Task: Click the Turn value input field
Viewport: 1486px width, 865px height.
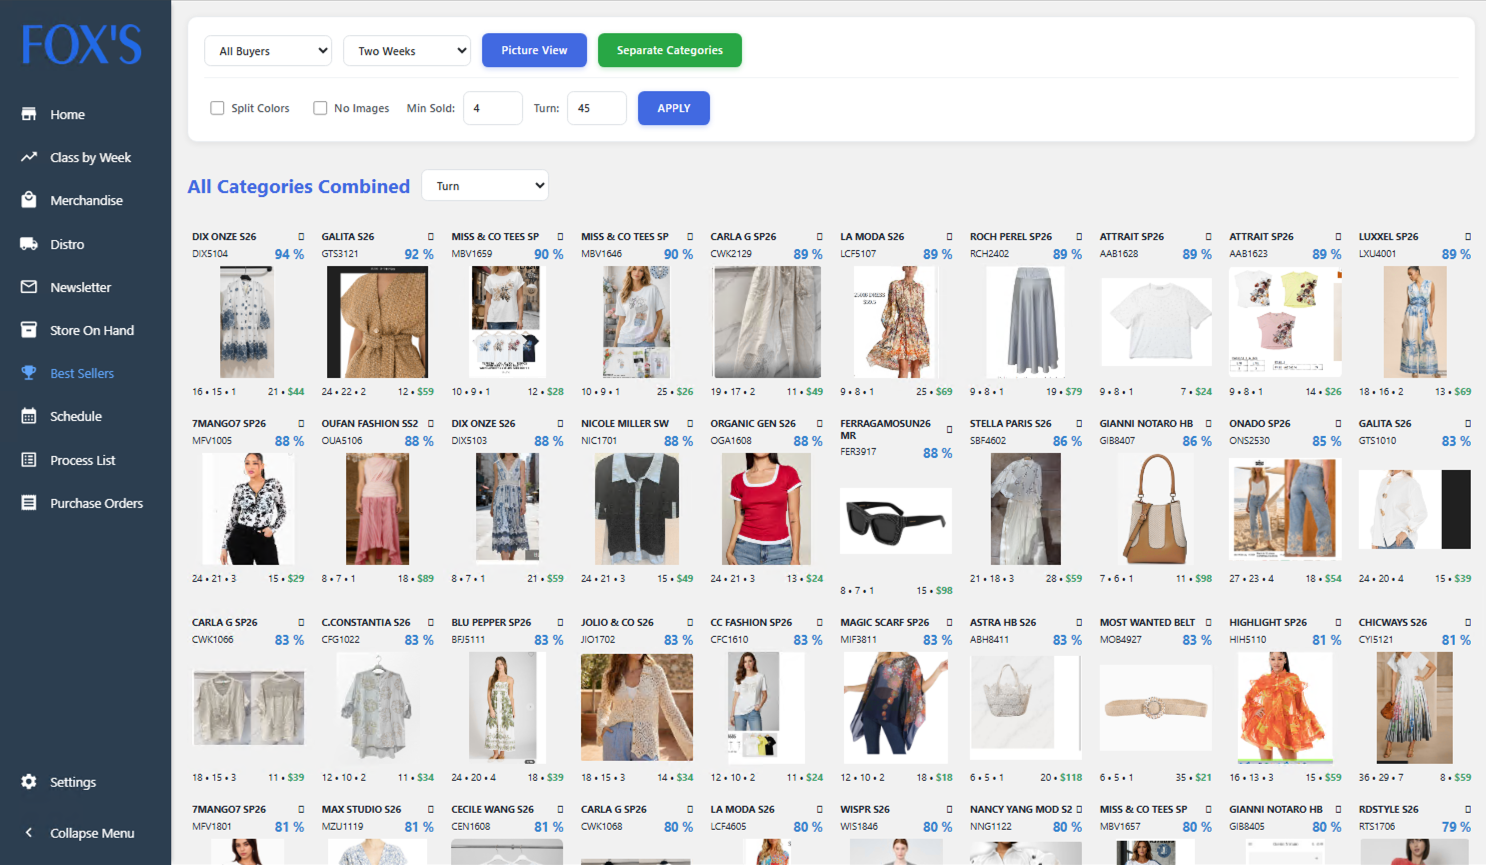Action: pos(597,108)
